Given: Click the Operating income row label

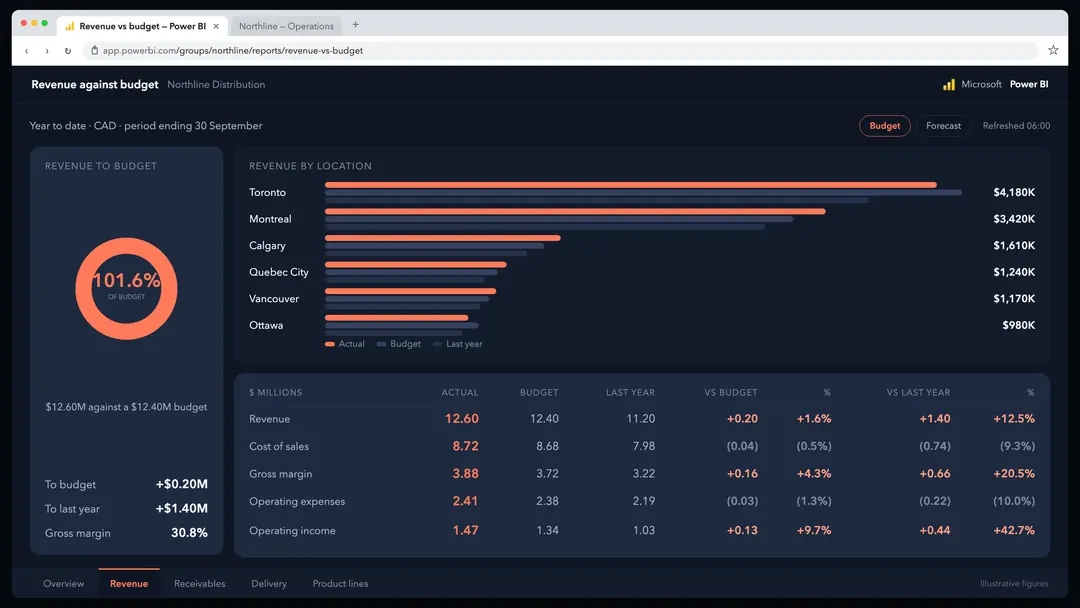Looking at the screenshot, I should pos(292,531).
